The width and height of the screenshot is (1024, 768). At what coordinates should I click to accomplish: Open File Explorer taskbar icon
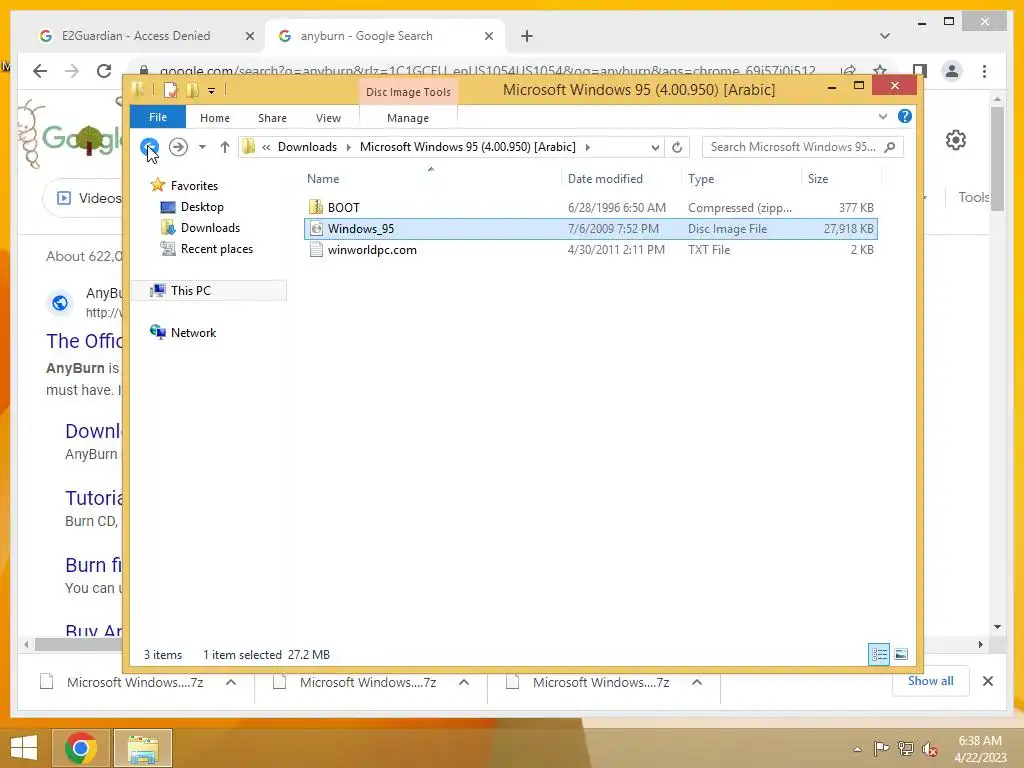(x=143, y=748)
